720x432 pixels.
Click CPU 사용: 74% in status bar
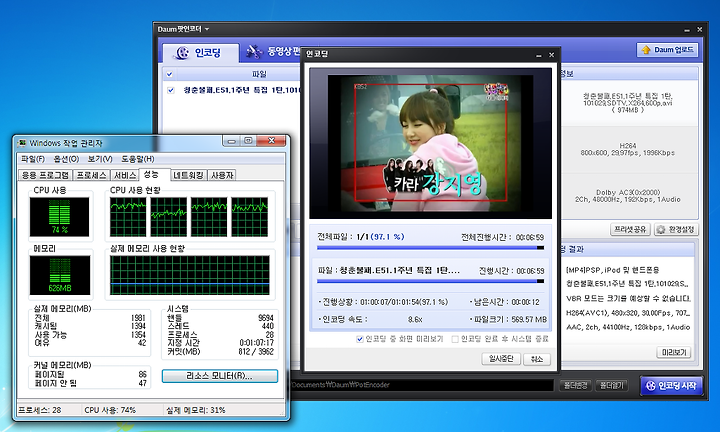(x=110, y=410)
